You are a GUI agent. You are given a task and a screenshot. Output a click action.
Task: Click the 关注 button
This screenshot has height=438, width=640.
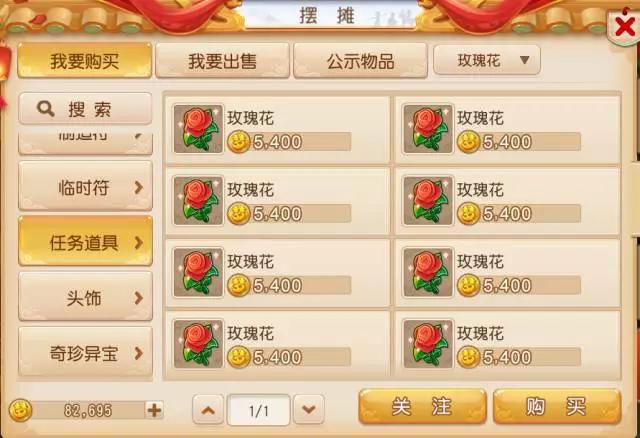pos(422,407)
